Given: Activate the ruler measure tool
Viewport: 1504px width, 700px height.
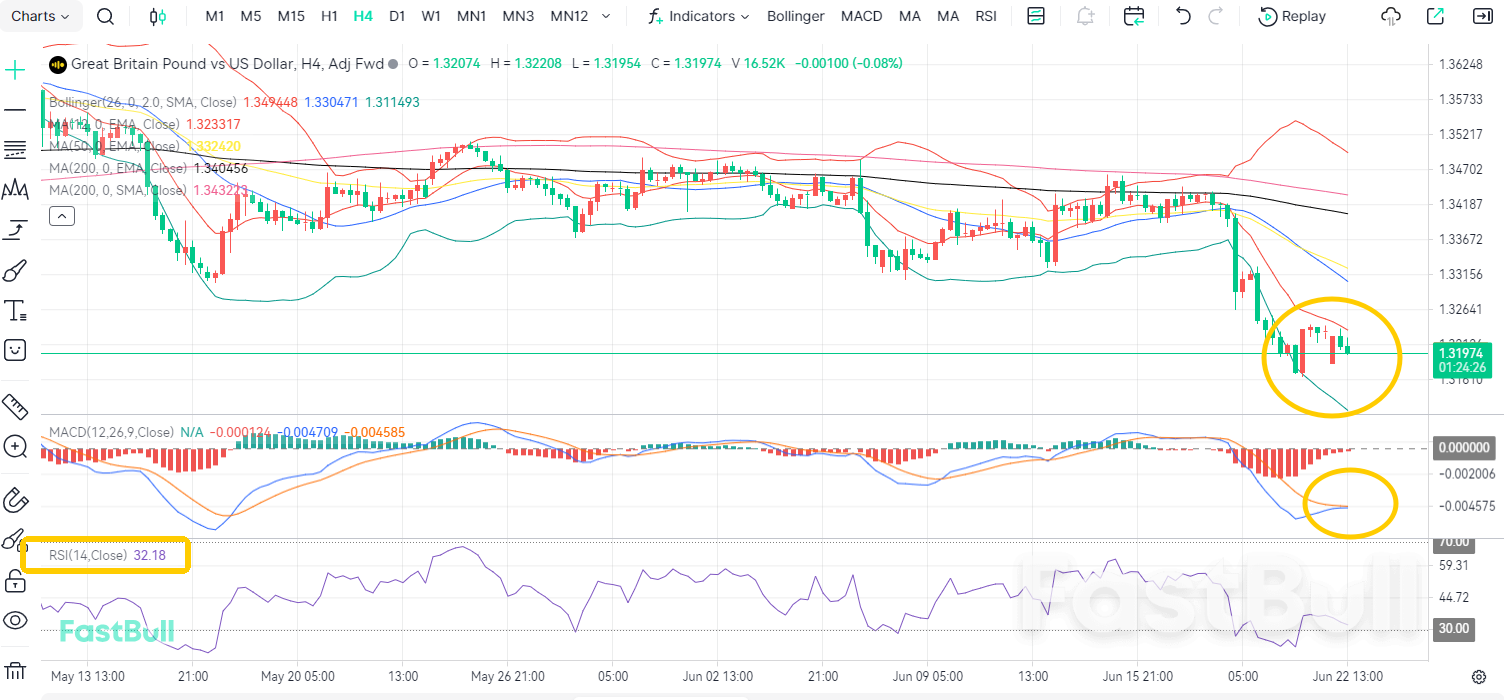Looking at the screenshot, I should (x=15, y=406).
